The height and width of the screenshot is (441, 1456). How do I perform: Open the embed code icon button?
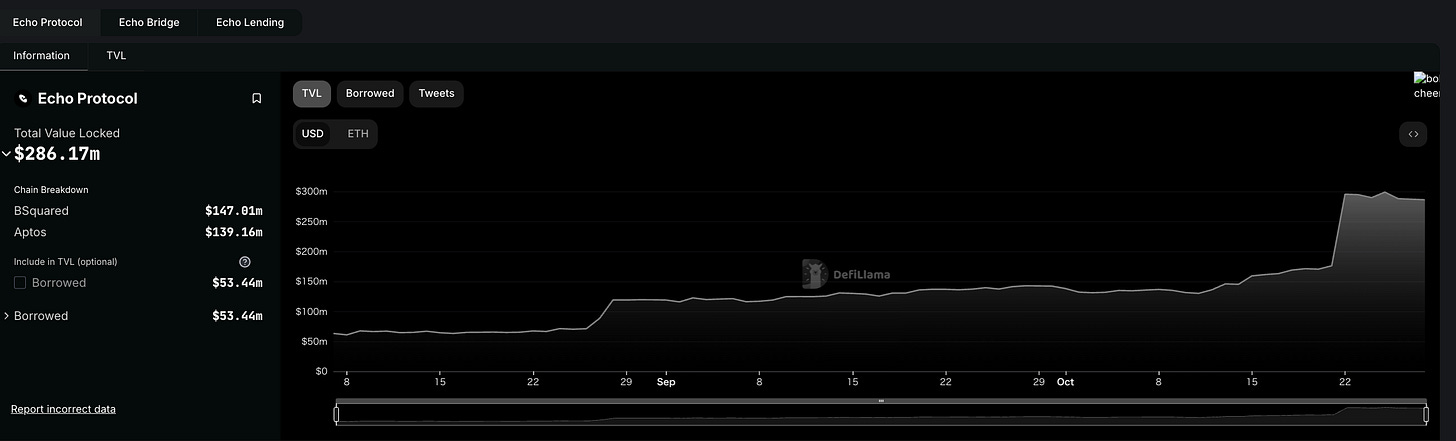coord(1413,134)
